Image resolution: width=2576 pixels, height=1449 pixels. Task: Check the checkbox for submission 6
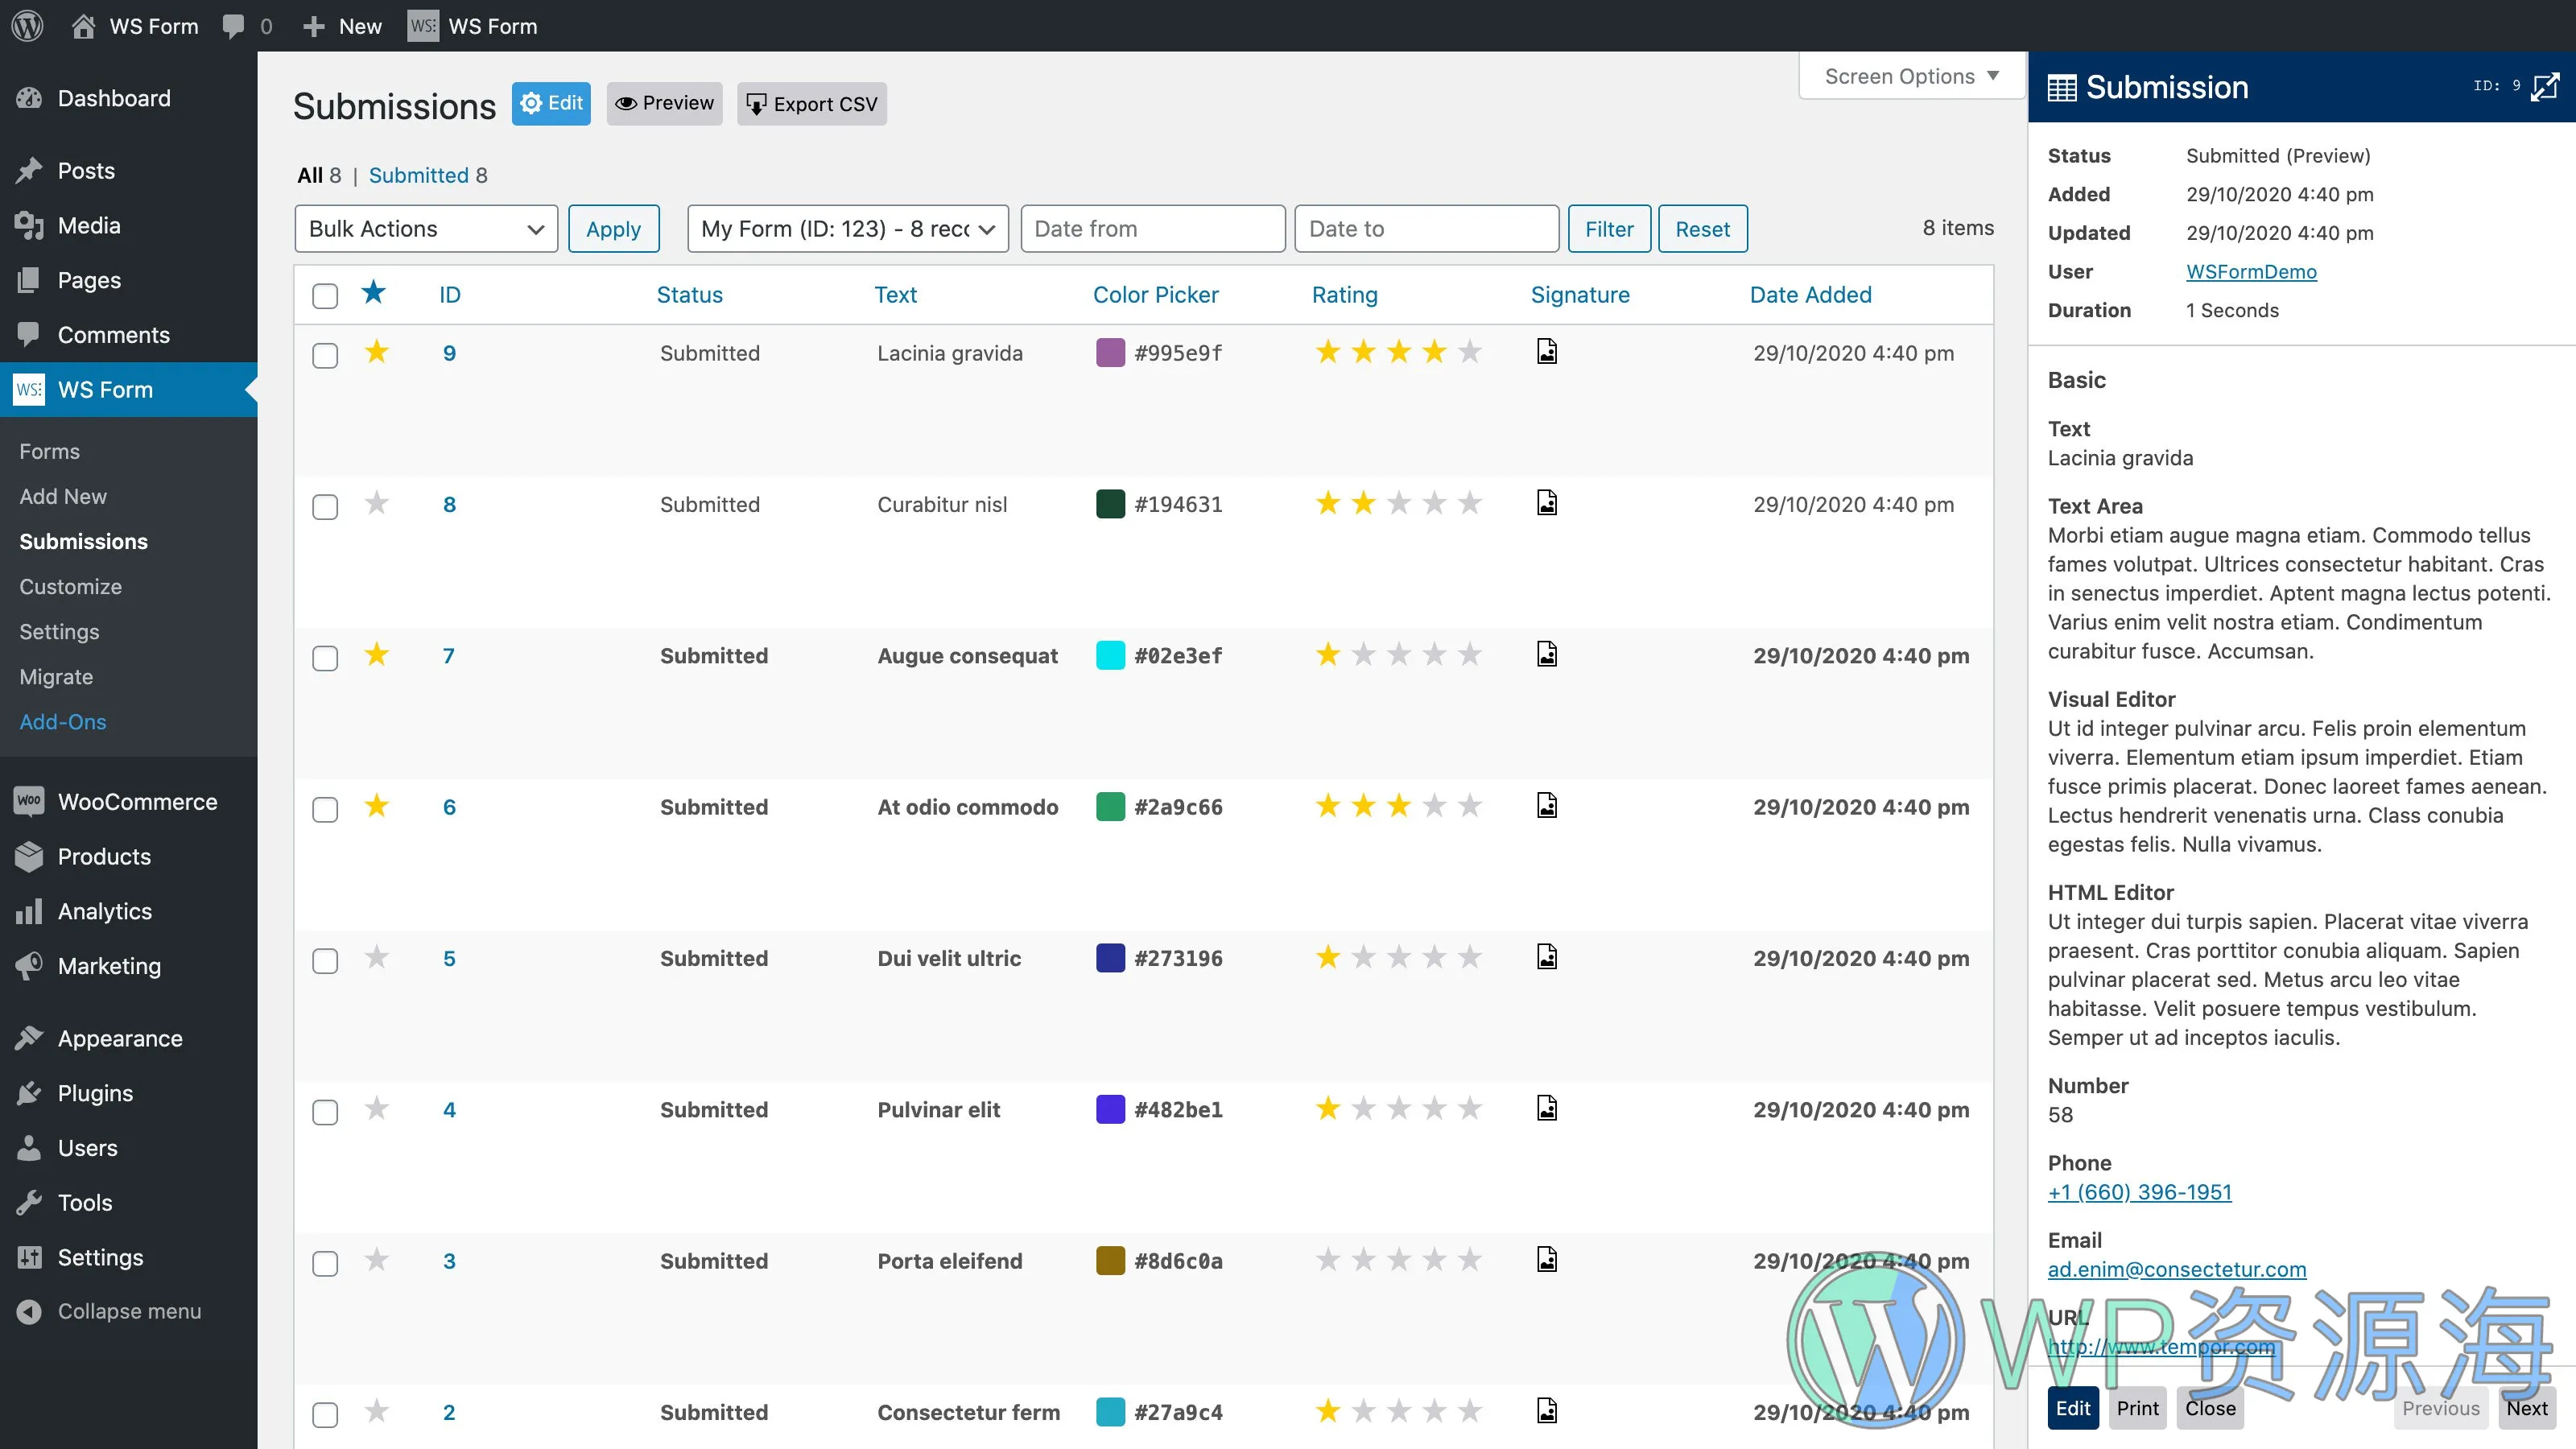[325, 809]
